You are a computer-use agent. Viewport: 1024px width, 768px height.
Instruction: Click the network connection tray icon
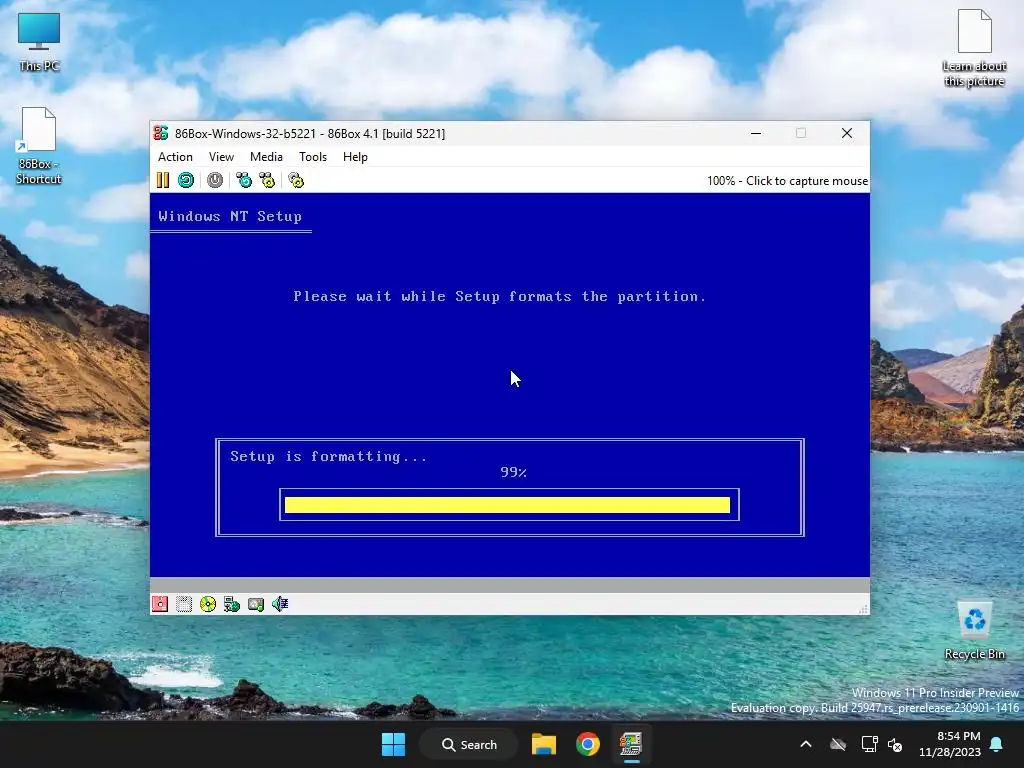click(x=869, y=744)
